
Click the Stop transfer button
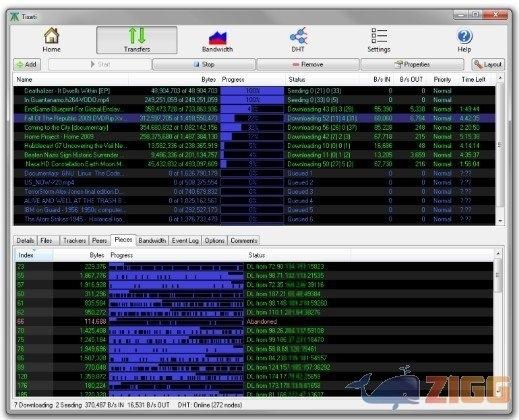(204, 64)
